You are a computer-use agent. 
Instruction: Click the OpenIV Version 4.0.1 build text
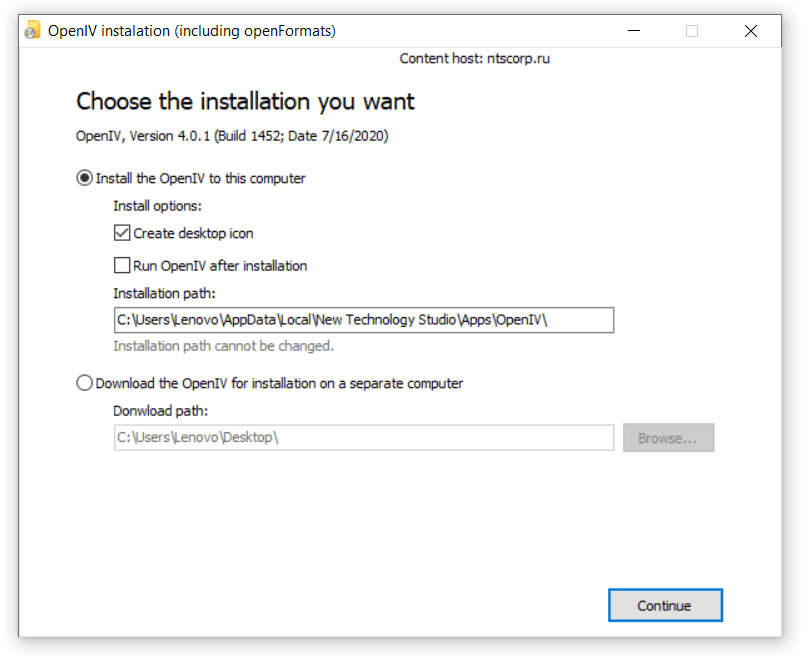232,135
